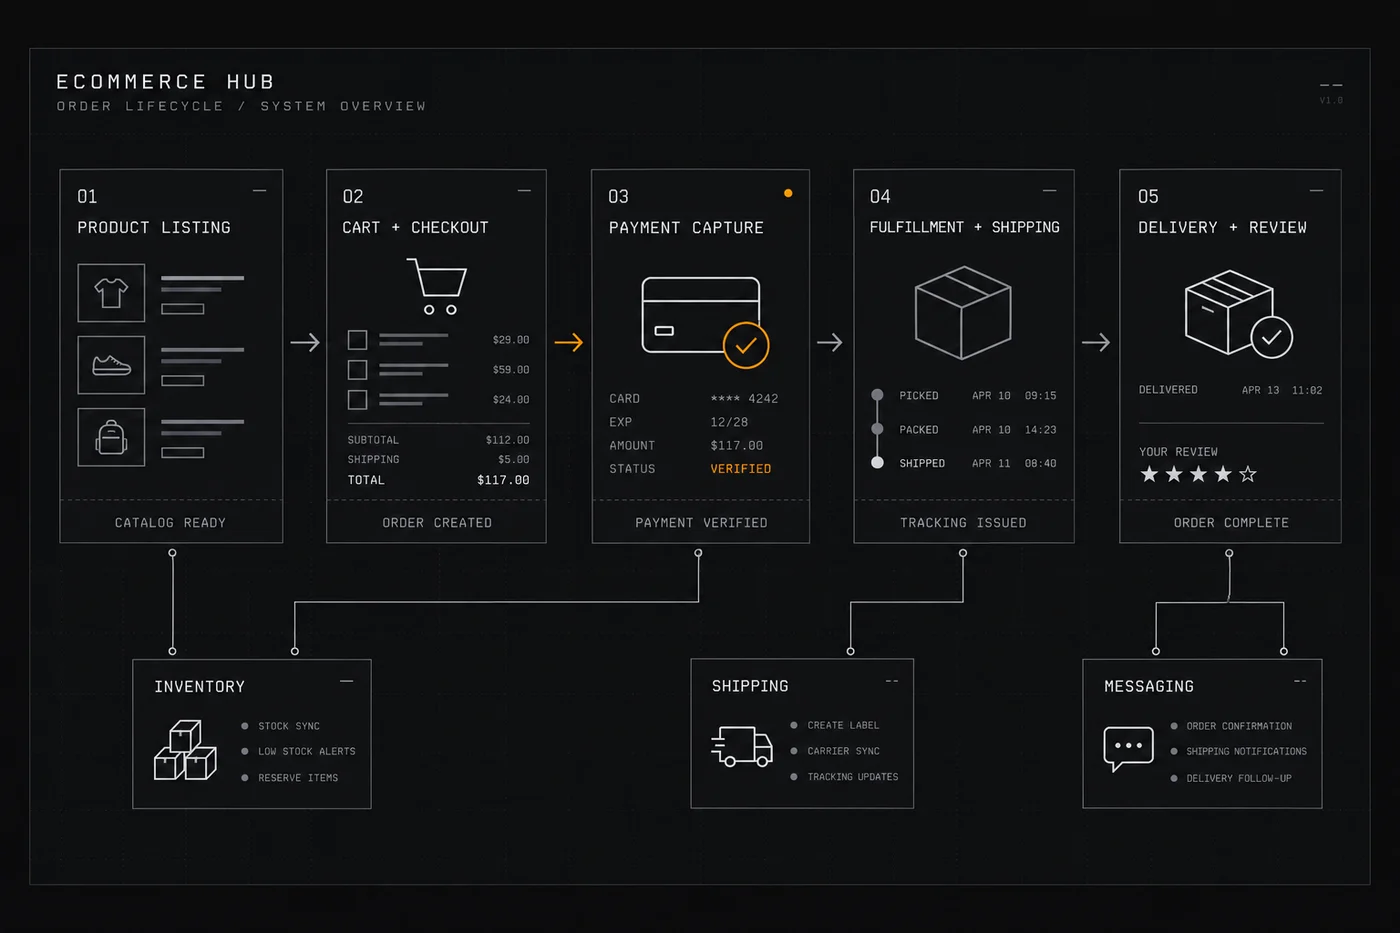This screenshot has height=933, width=1400.
Task: Collapse the 02 Cart + Checkout card
Action: pyautogui.click(x=524, y=190)
